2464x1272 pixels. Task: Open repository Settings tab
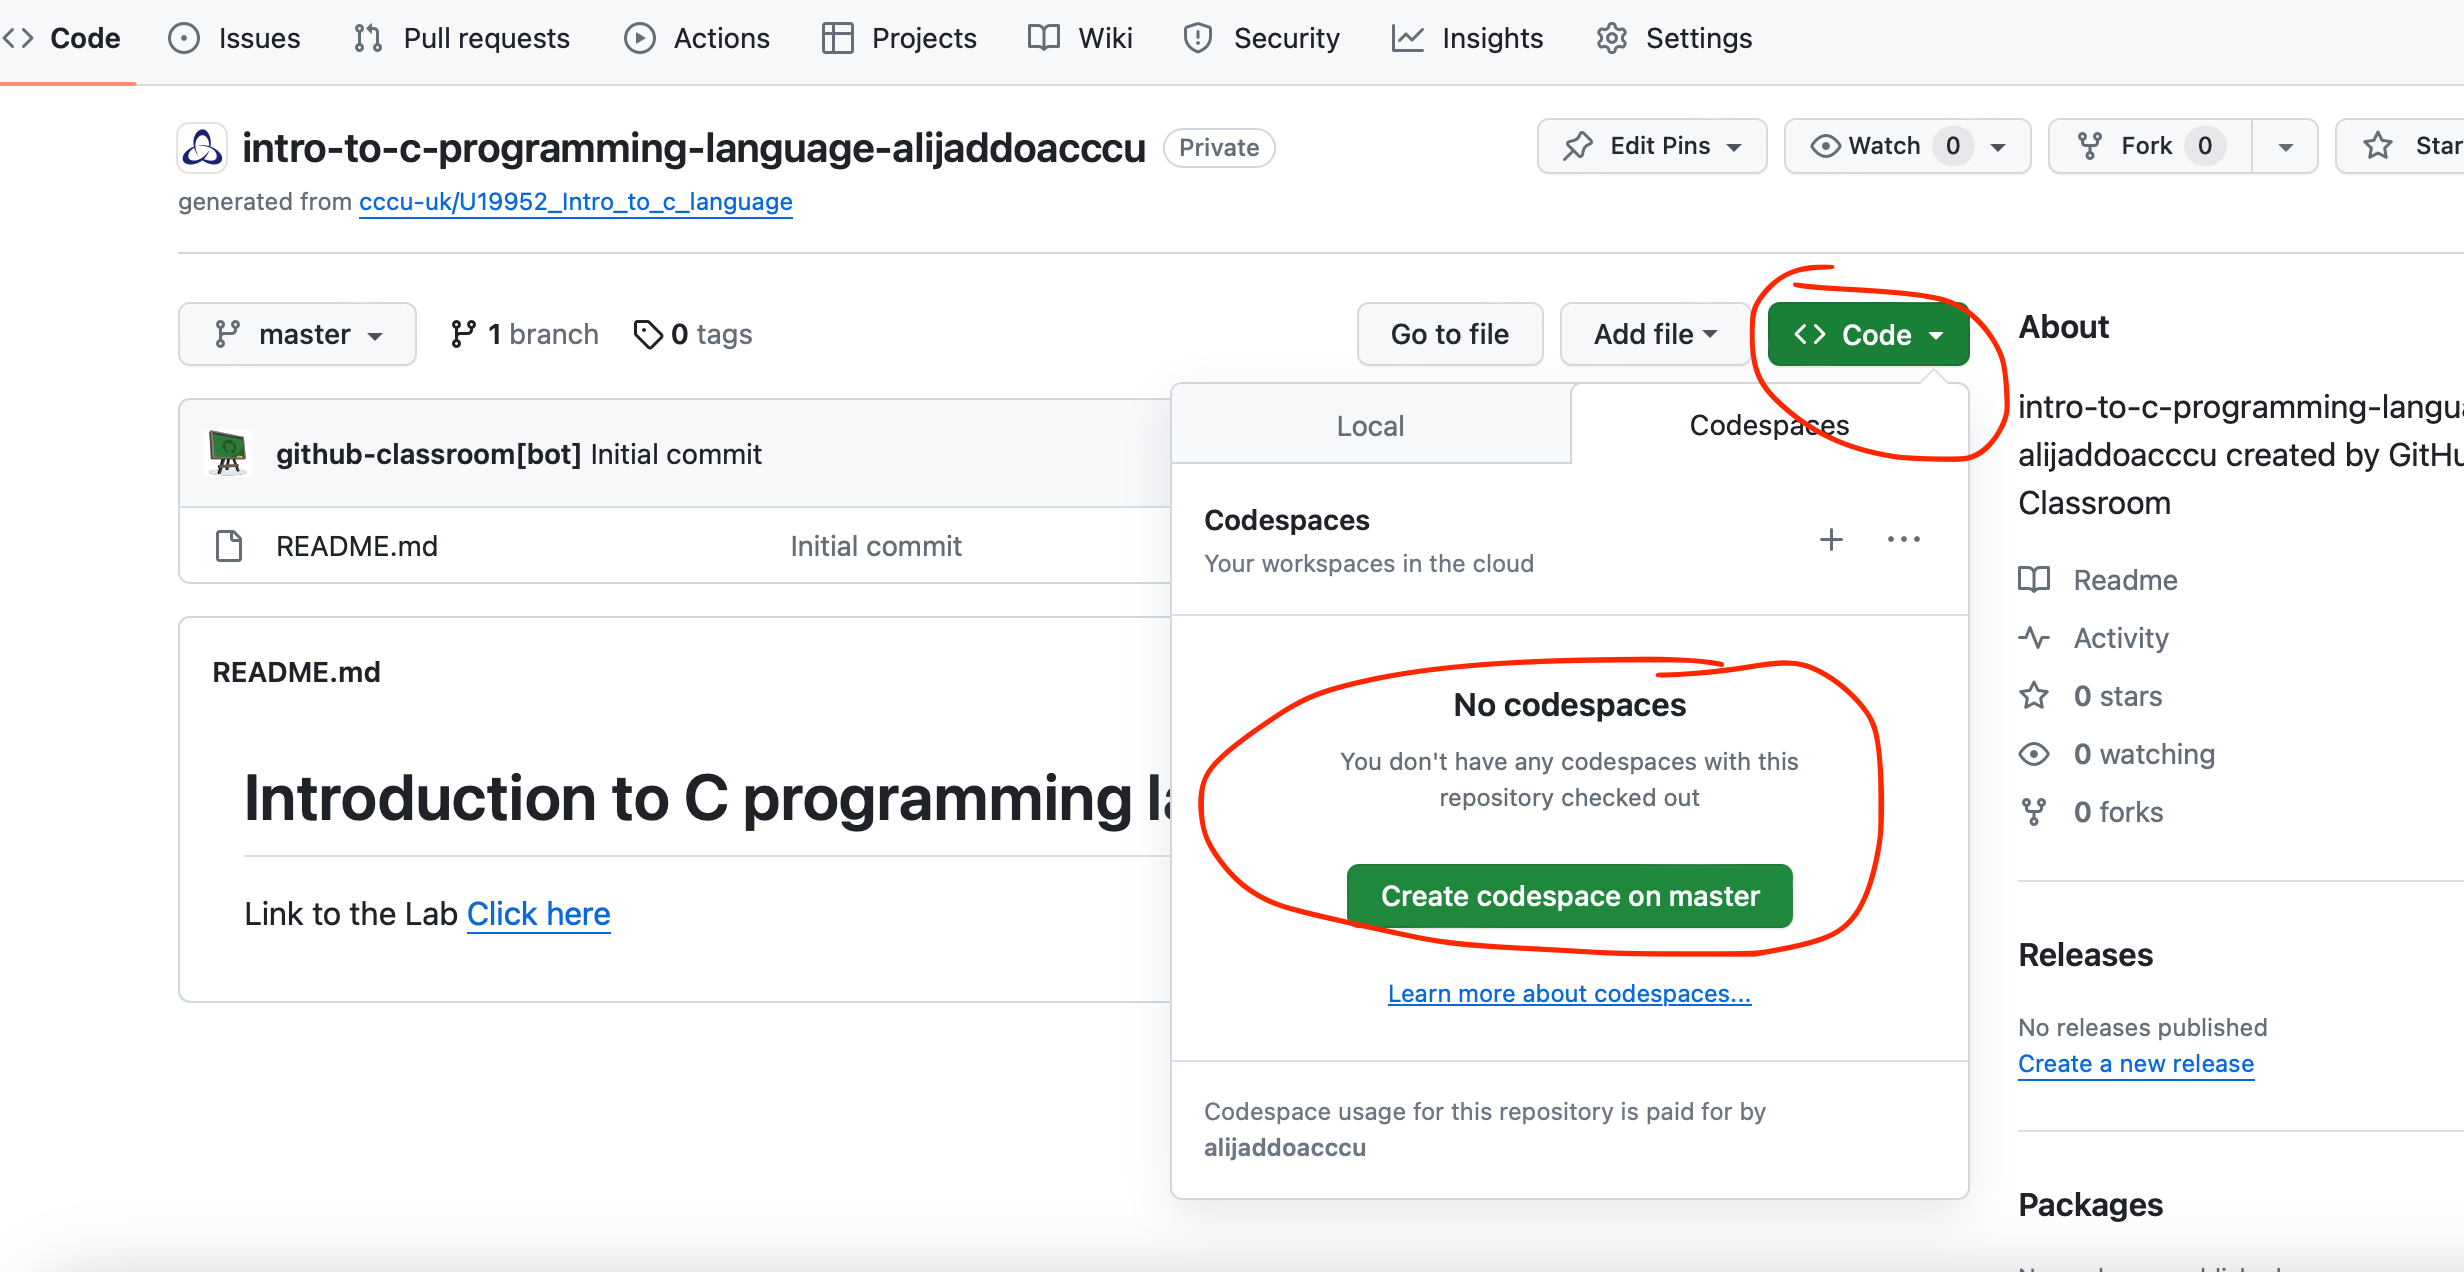1674,38
